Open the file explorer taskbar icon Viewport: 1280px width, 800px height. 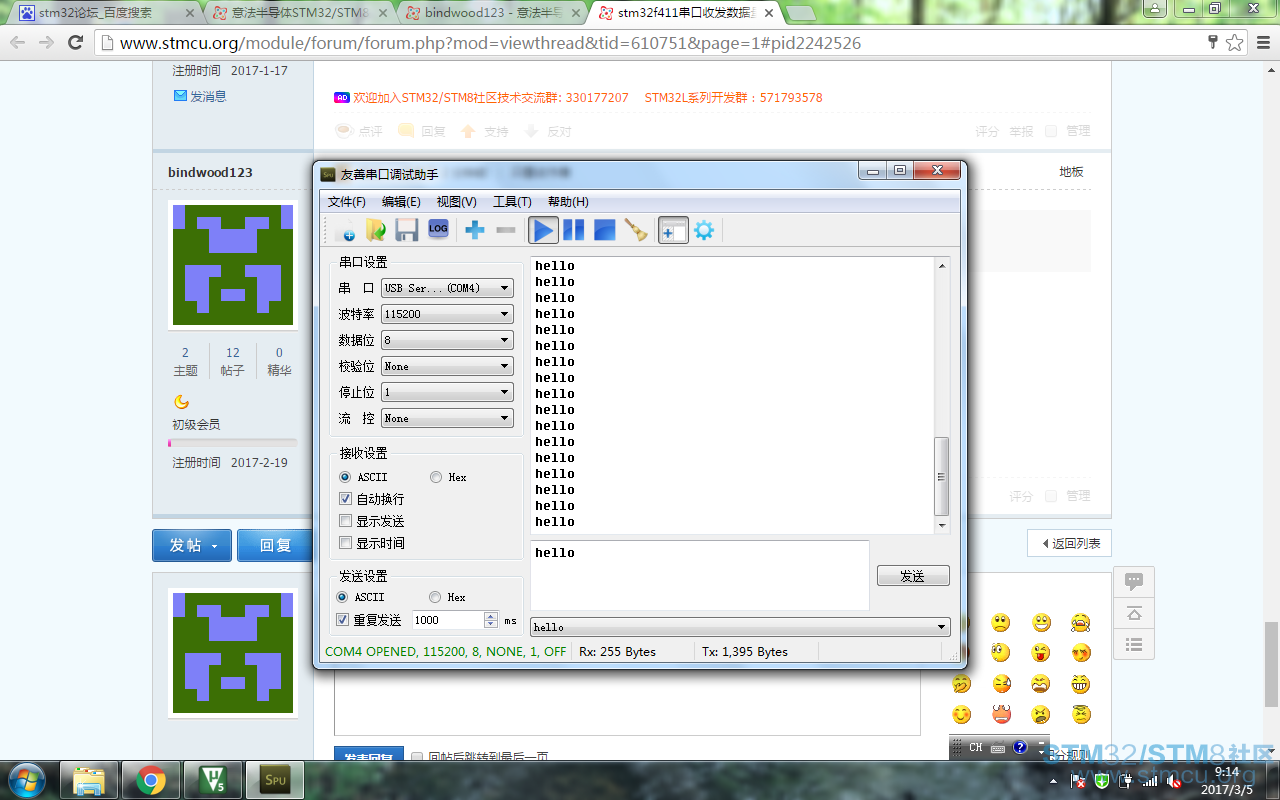pyautogui.click(x=90, y=780)
